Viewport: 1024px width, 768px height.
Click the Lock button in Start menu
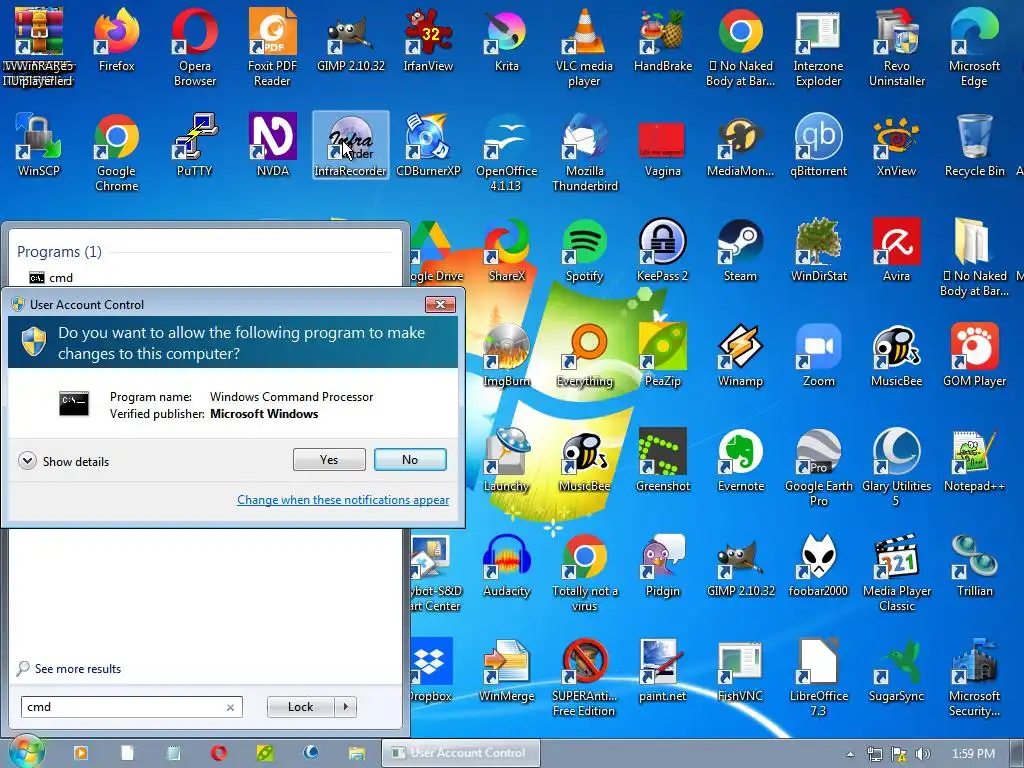(x=300, y=707)
